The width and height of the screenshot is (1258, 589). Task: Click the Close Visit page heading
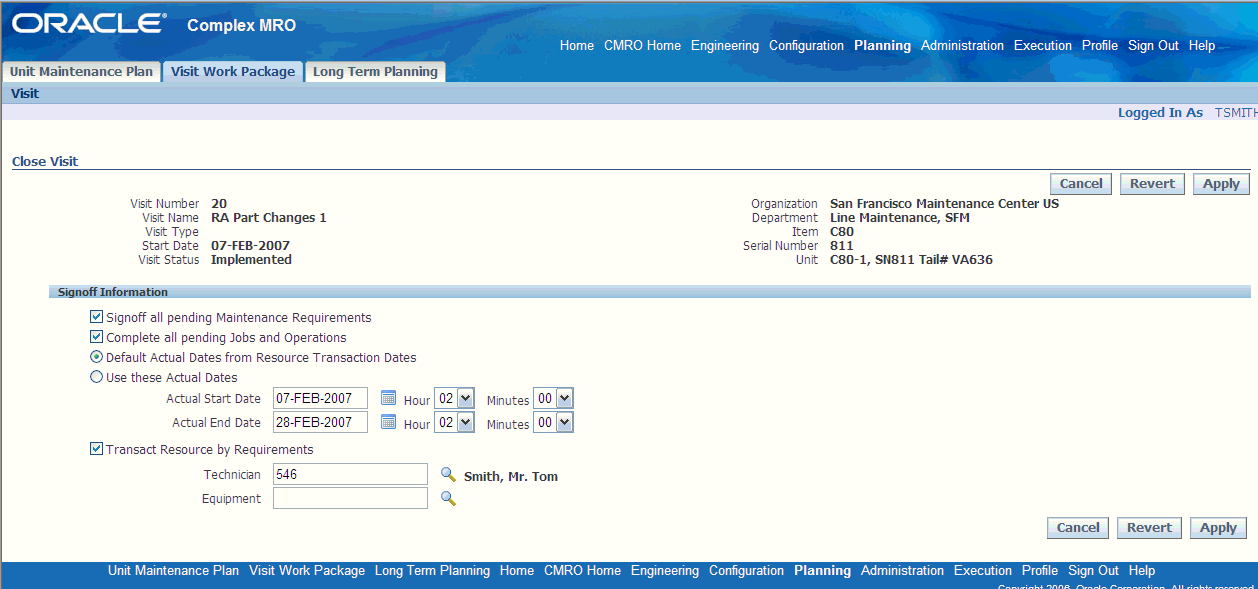click(45, 161)
